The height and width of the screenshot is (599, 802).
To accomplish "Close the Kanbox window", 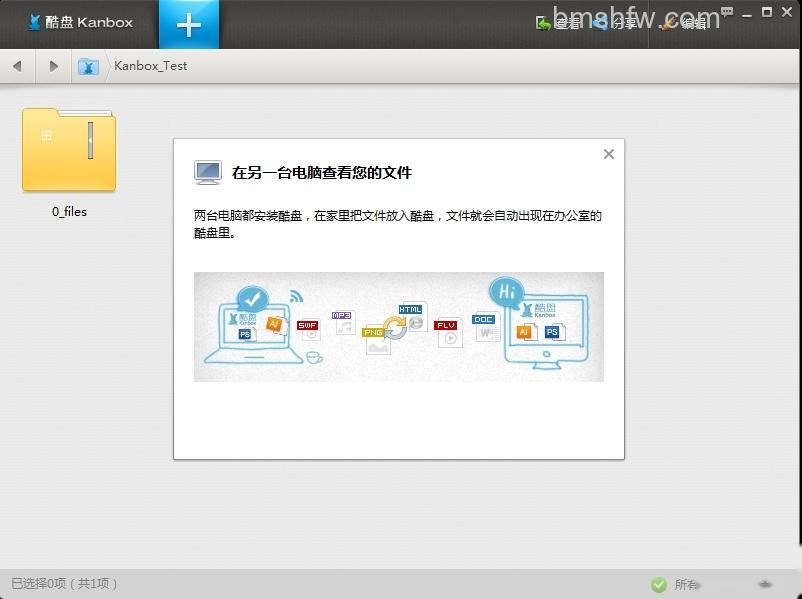I will coord(787,12).
